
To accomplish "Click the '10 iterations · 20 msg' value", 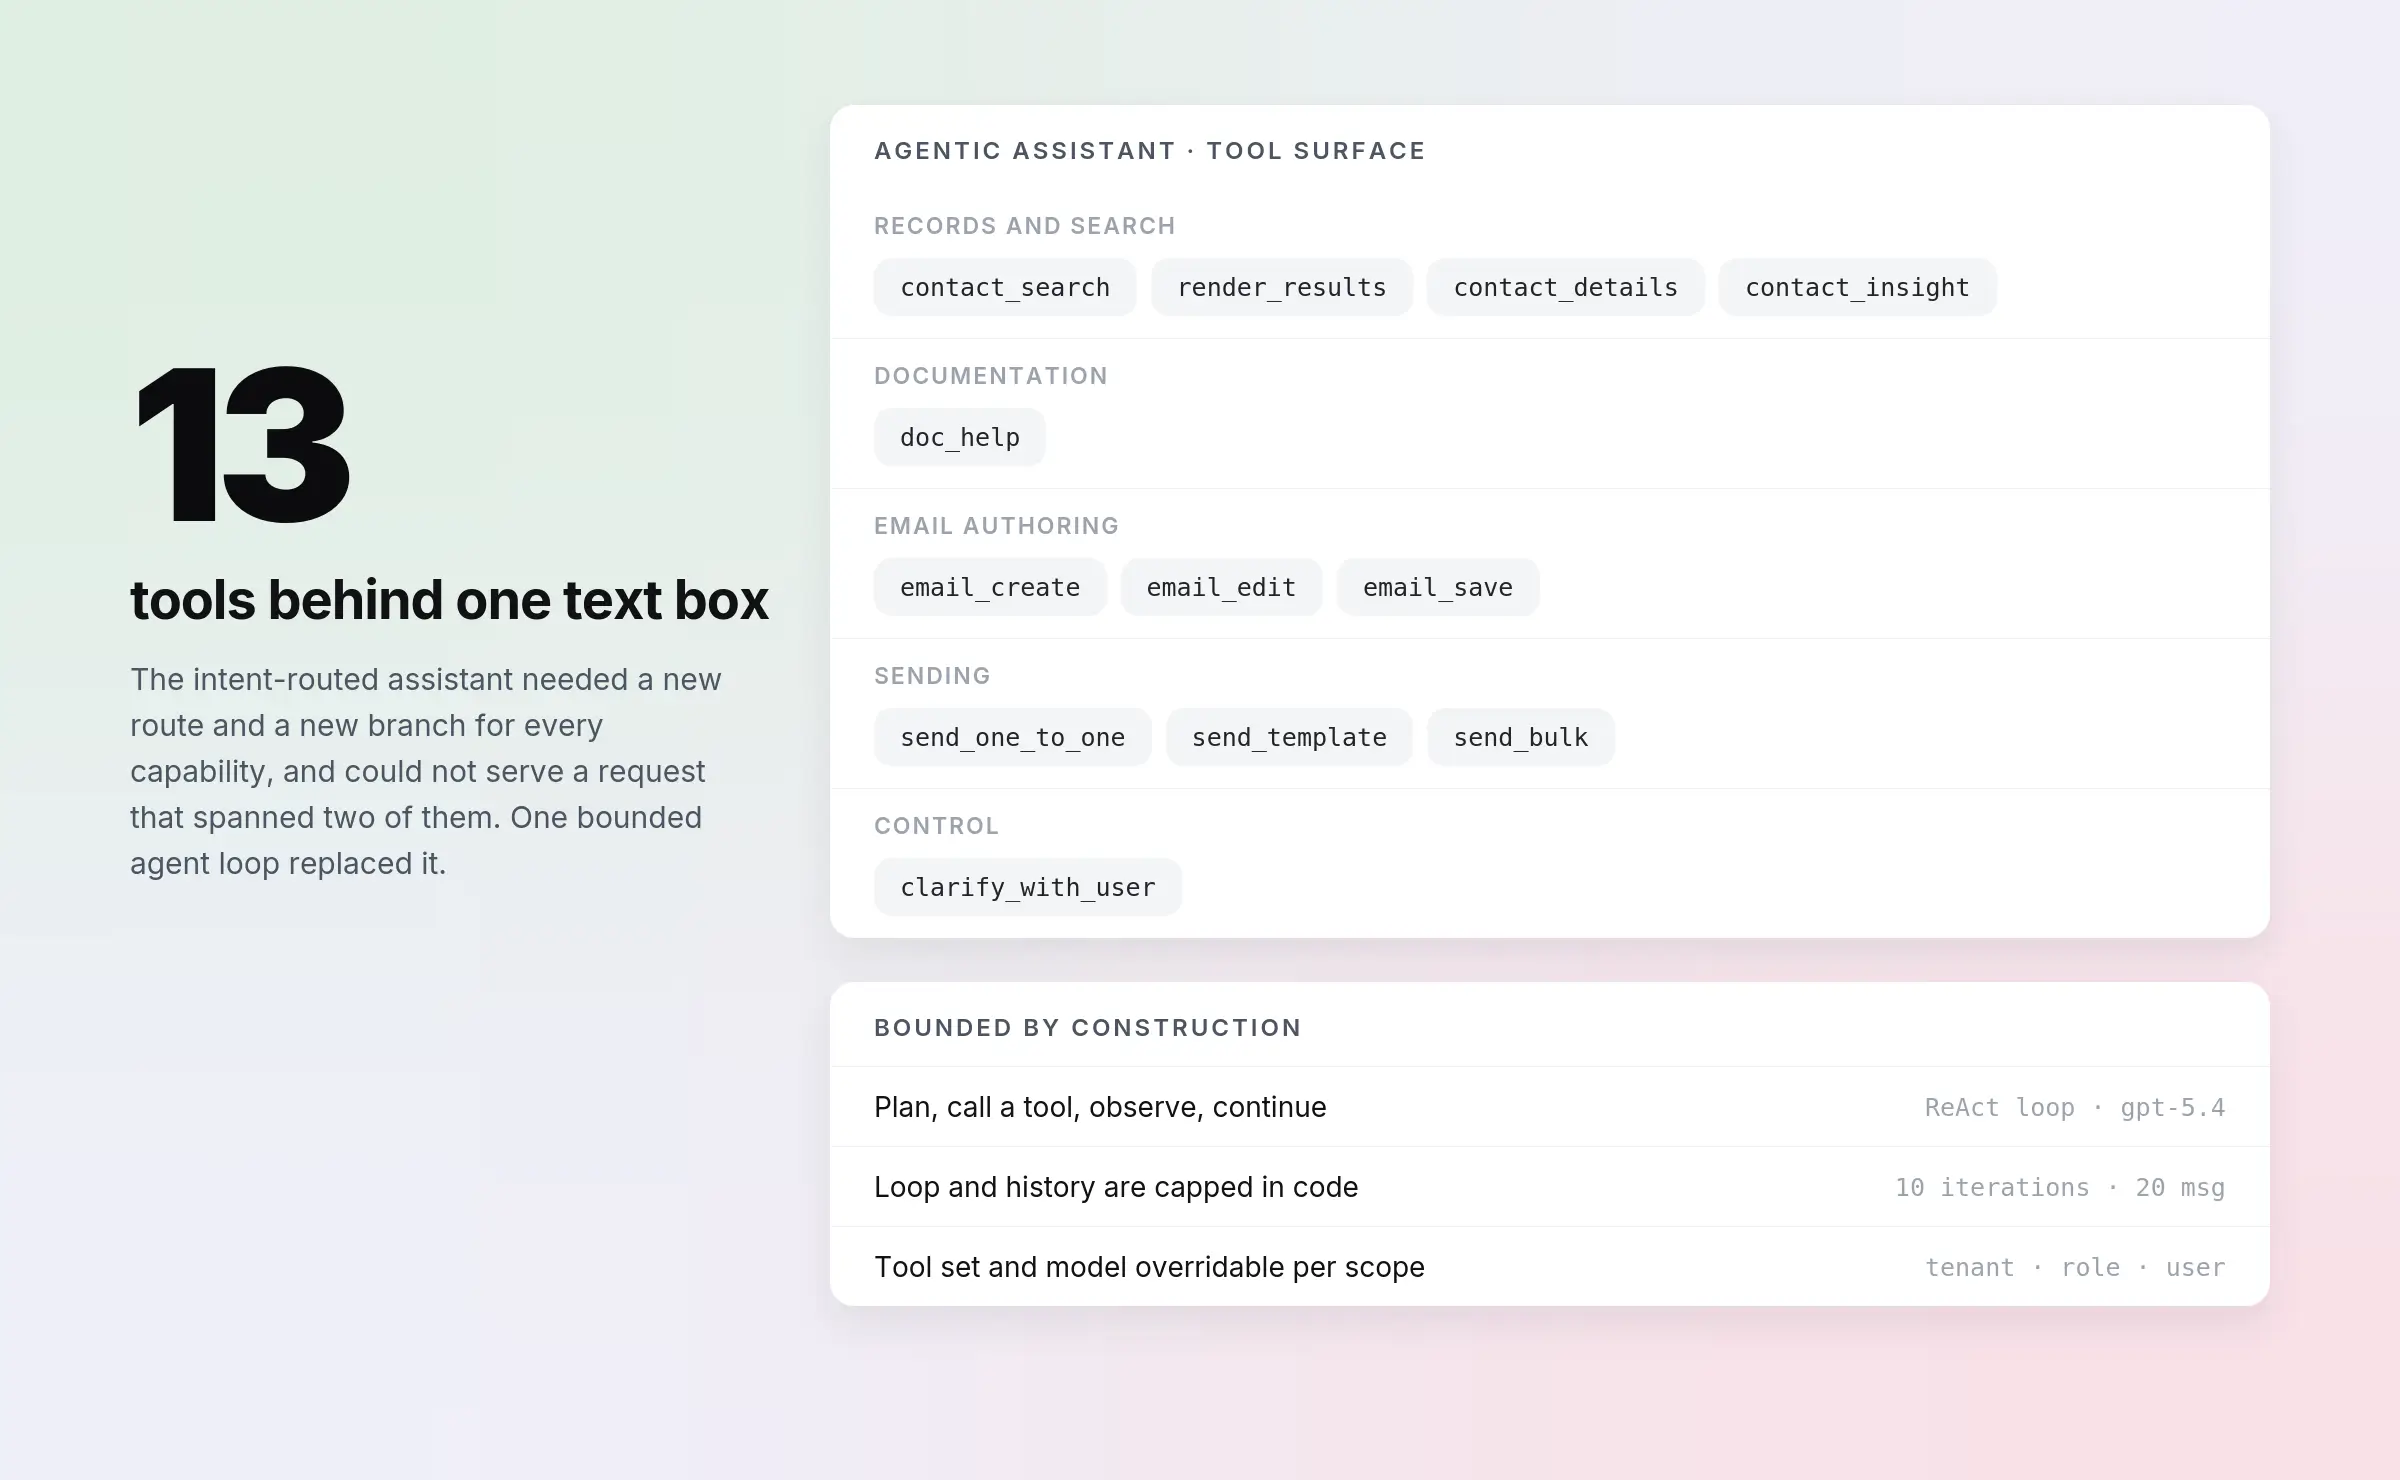I will (x=2060, y=1188).
